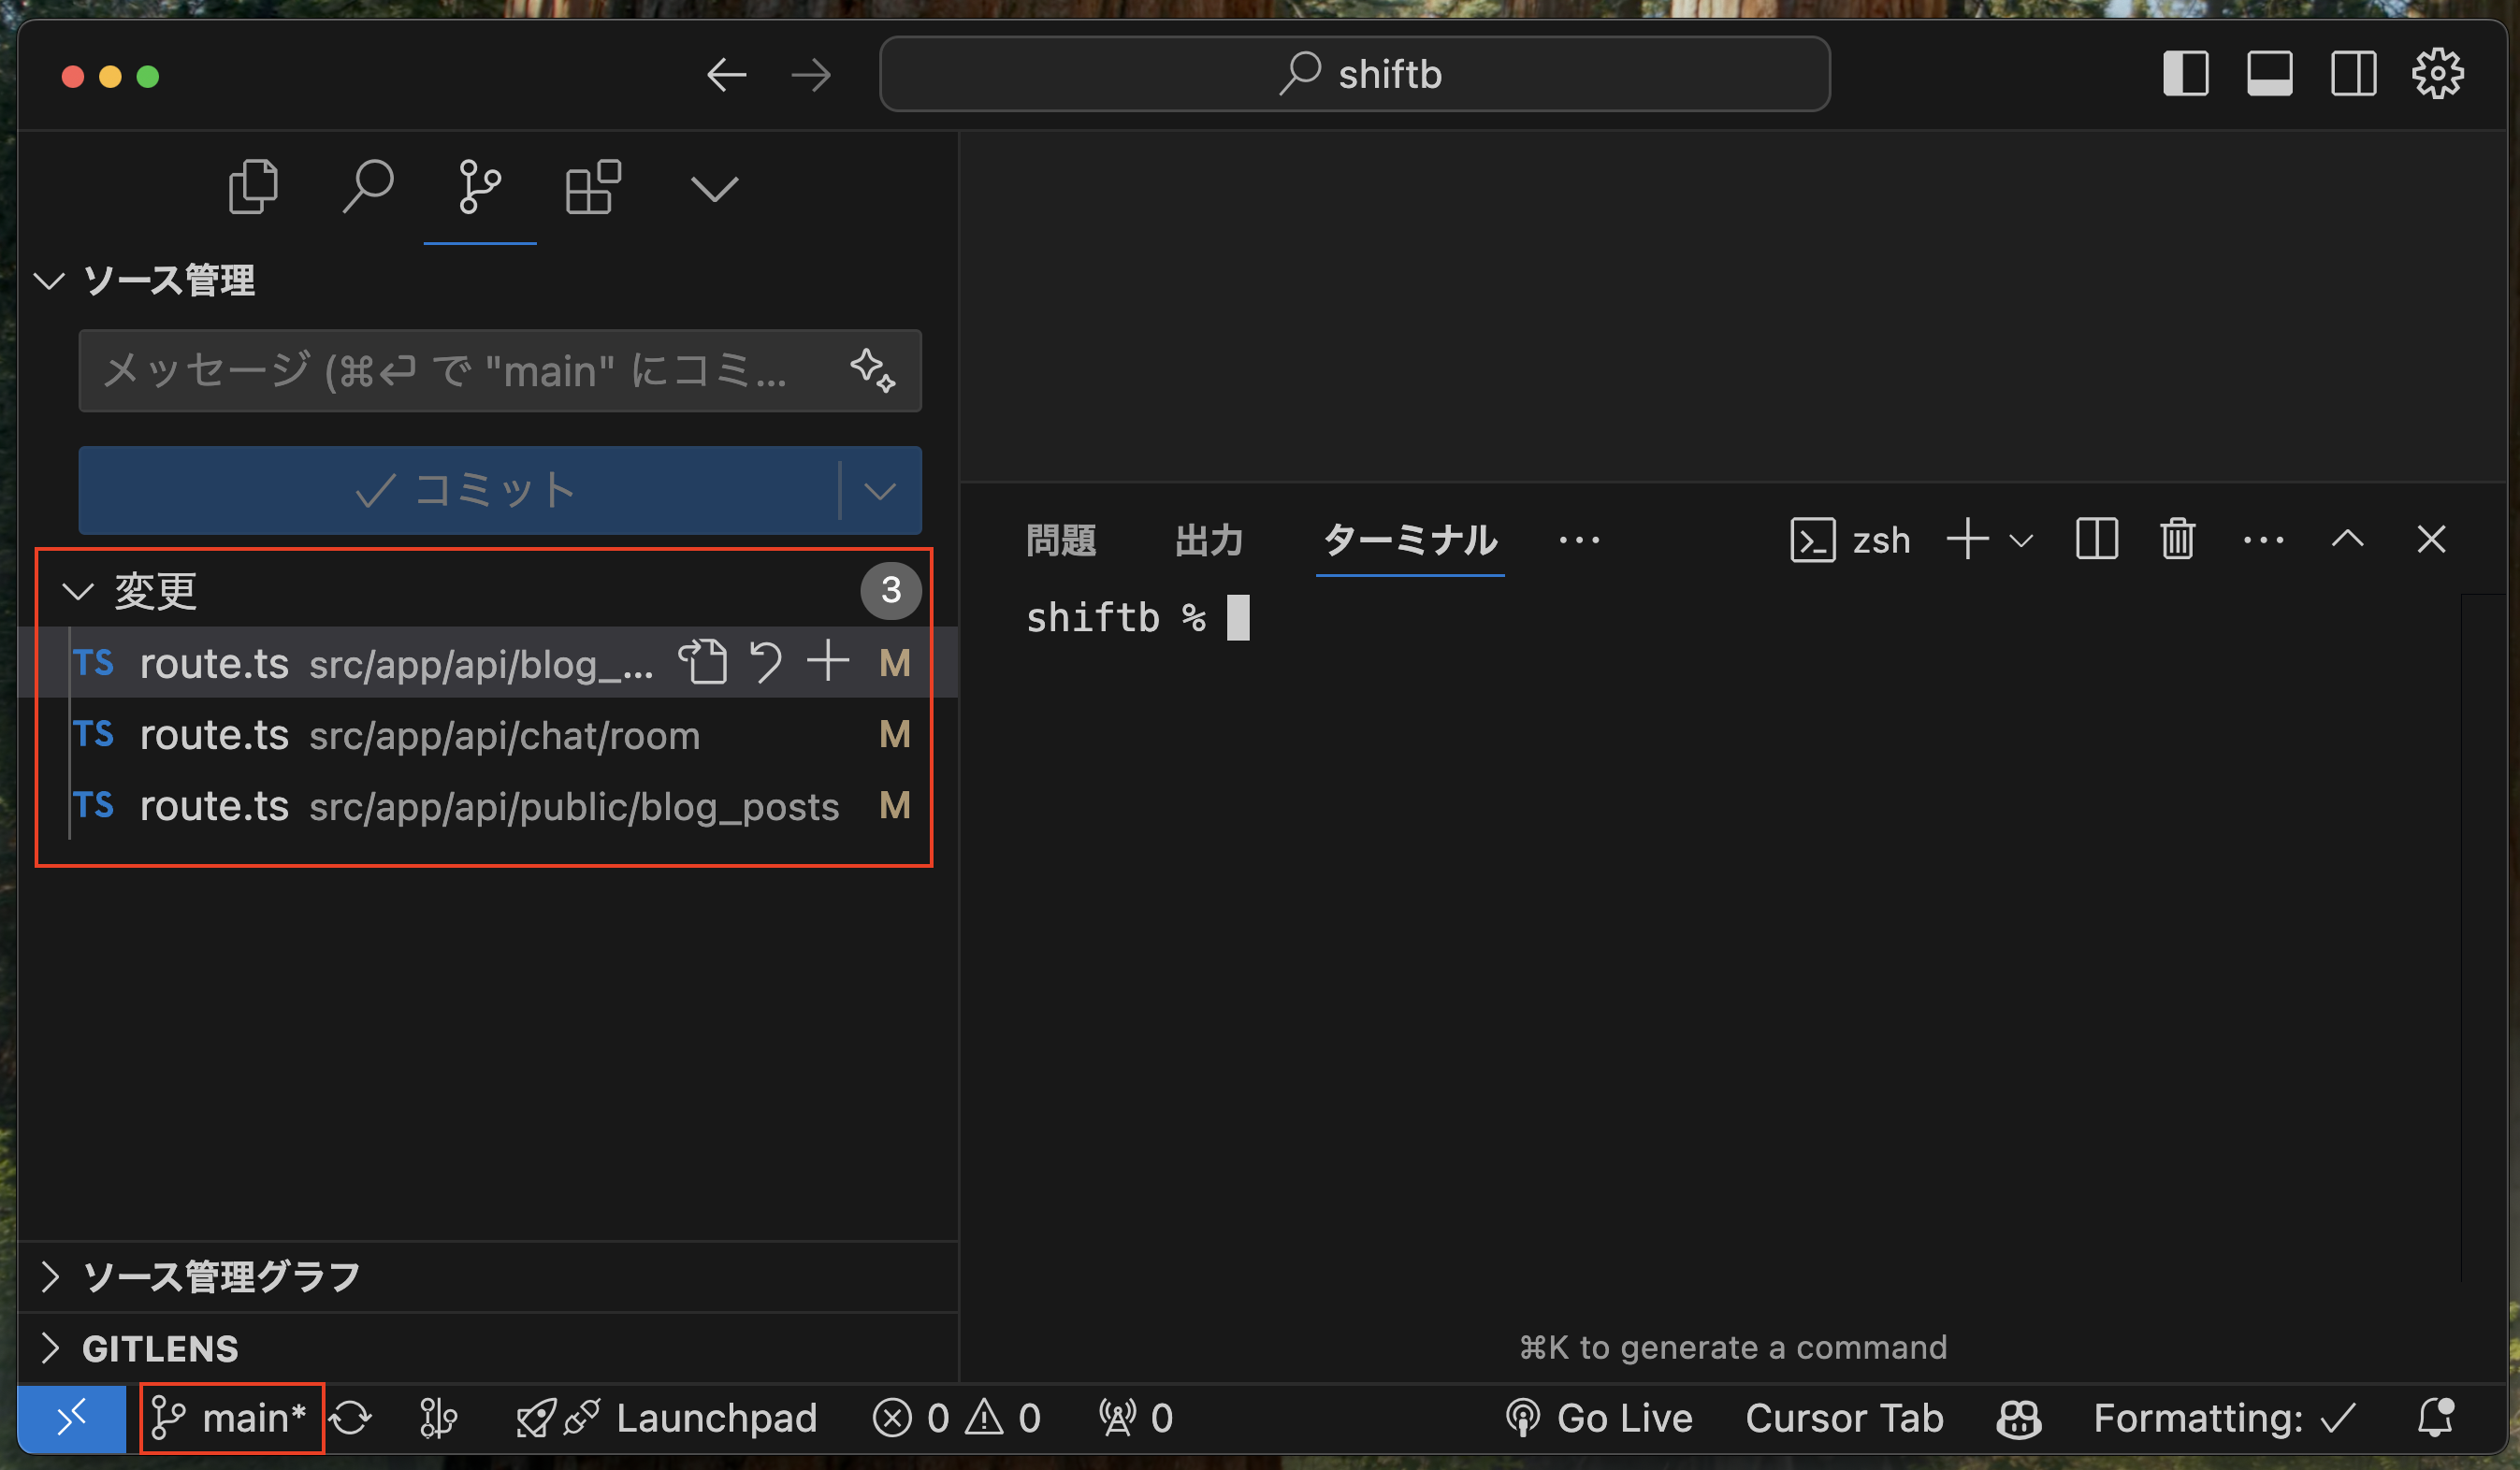
Task: Open the Explorer files icon
Action: (253, 187)
